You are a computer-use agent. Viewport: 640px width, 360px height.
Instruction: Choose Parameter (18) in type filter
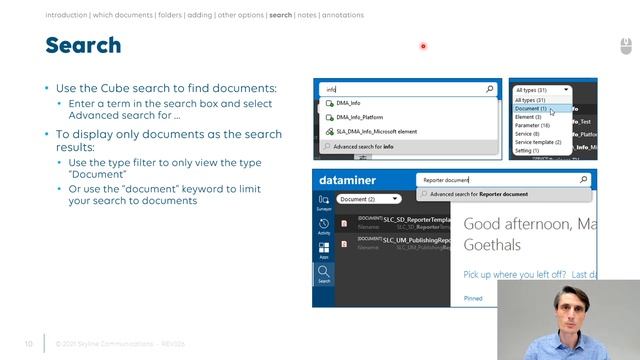tap(542, 125)
